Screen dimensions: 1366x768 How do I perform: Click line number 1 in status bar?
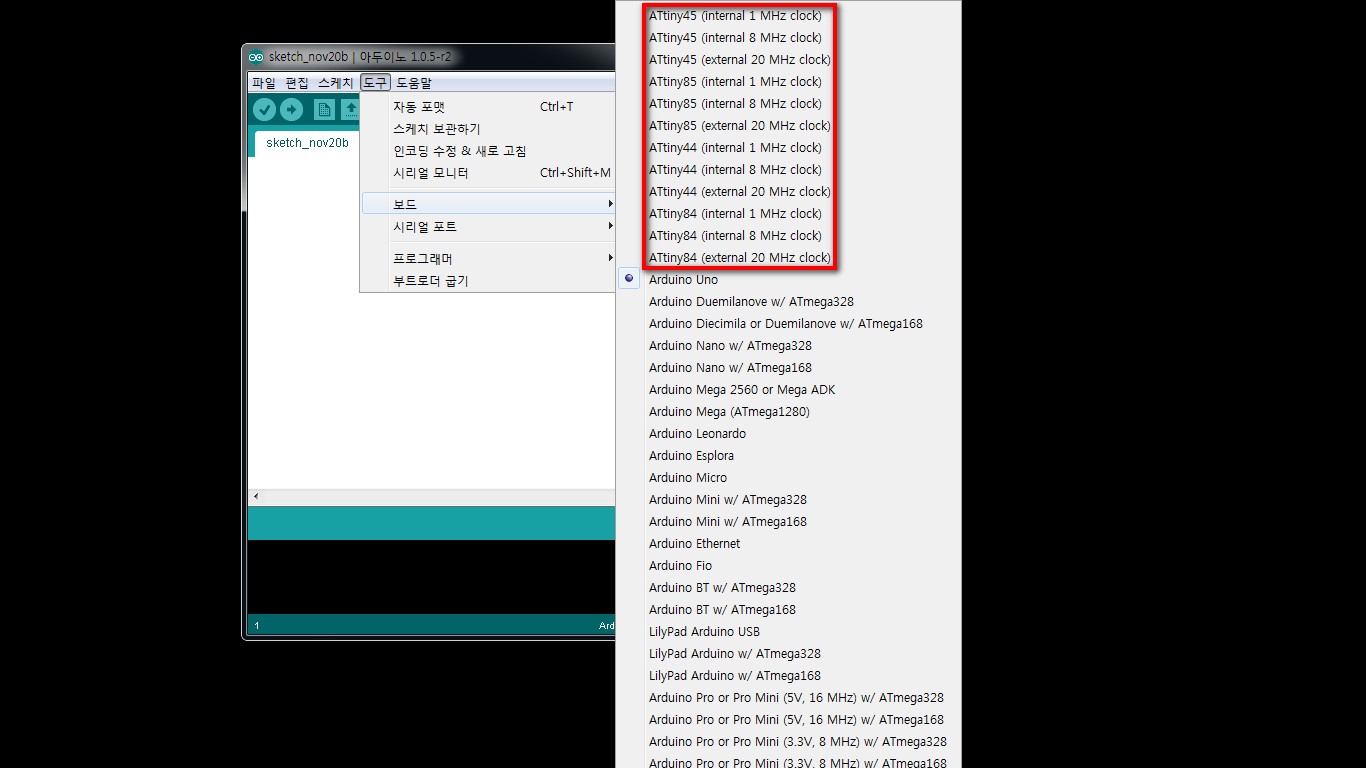coord(257,626)
